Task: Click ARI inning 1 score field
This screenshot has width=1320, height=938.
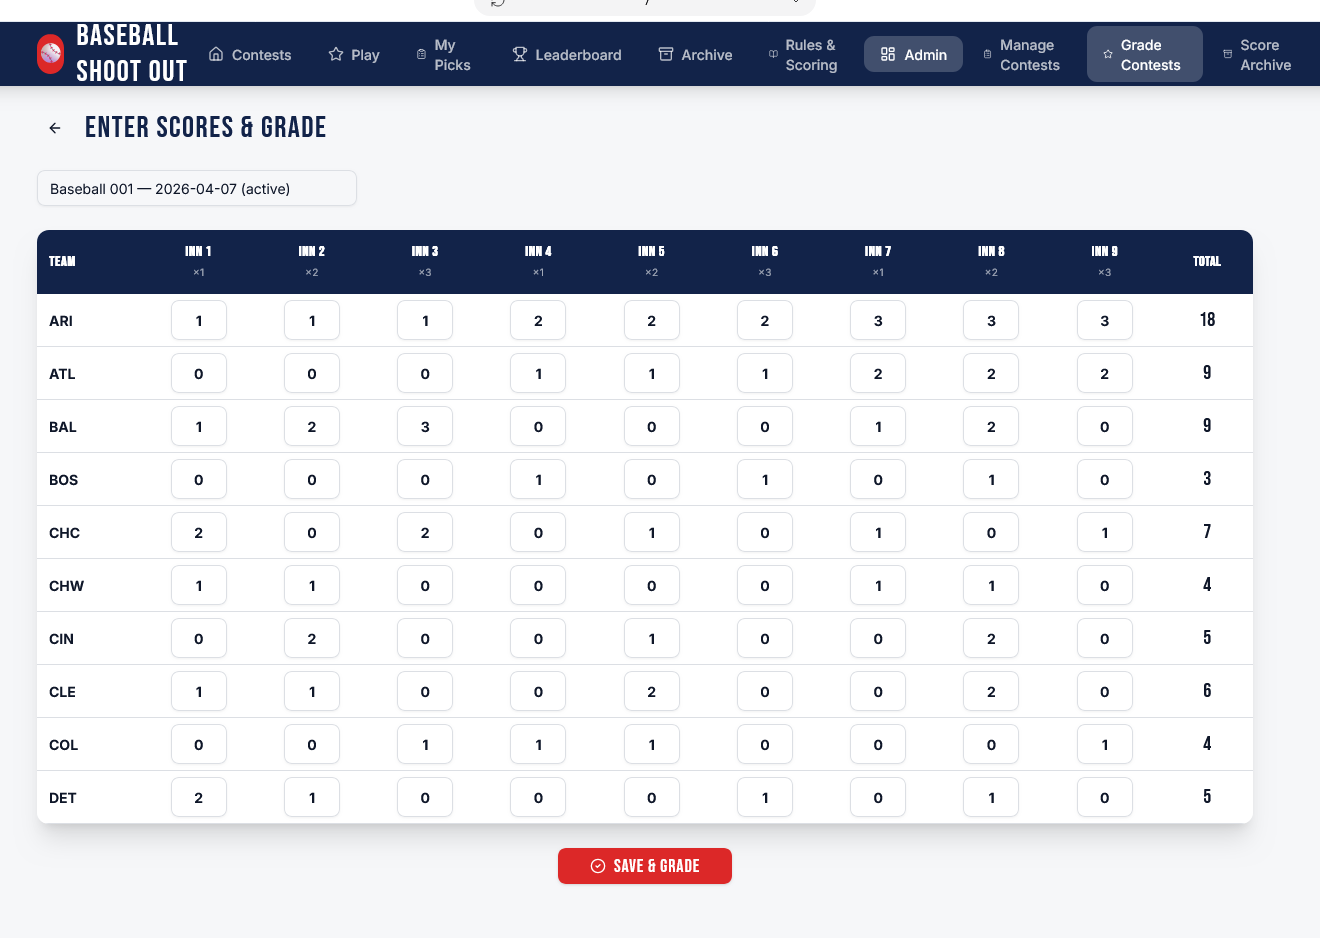Action: pyautogui.click(x=199, y=321)
